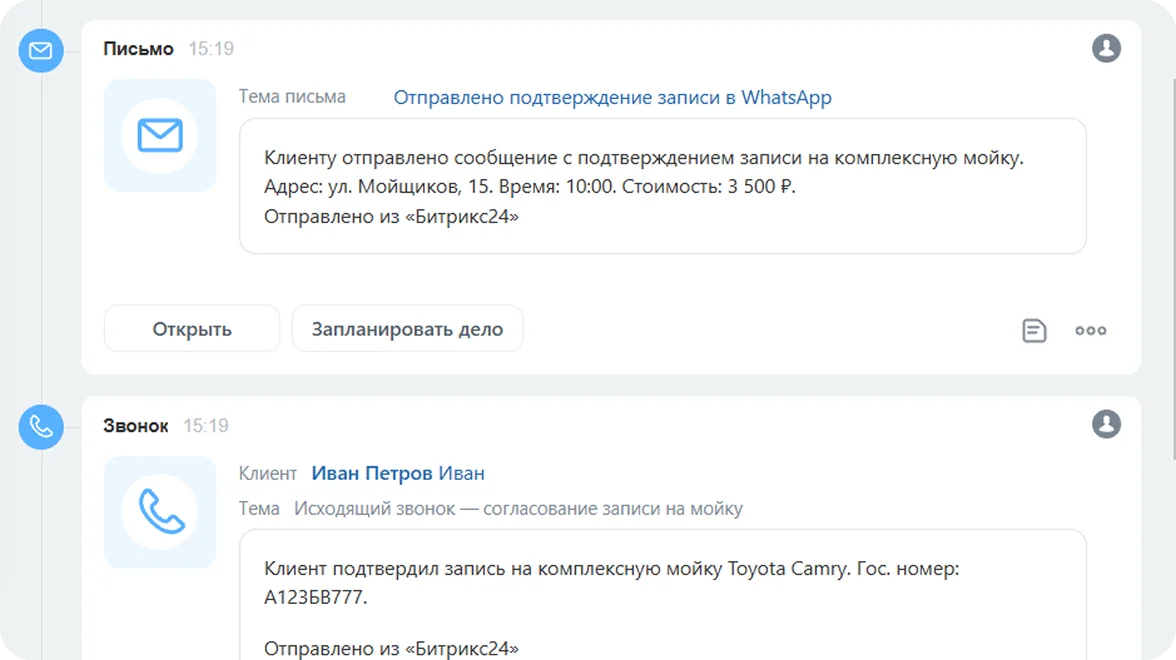
Task: Click the Клиент label in the call card
Action: (x=268, y=473)
